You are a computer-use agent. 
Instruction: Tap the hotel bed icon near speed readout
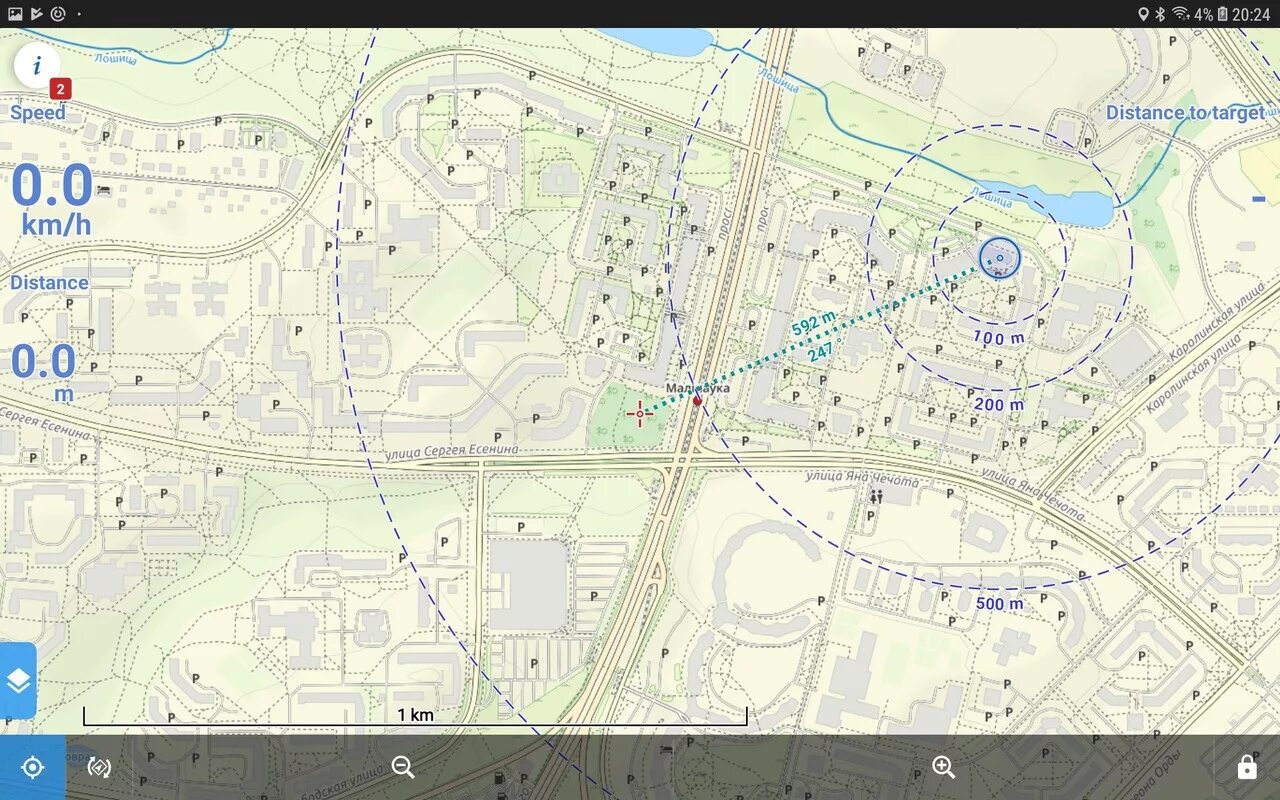click(x=103, y=190)
